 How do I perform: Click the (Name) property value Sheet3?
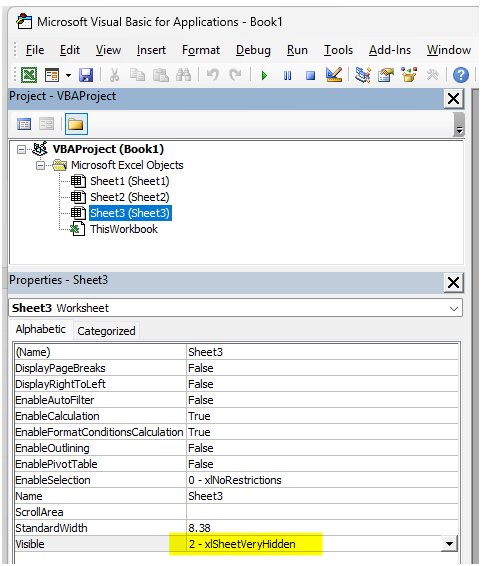point(322,352)
